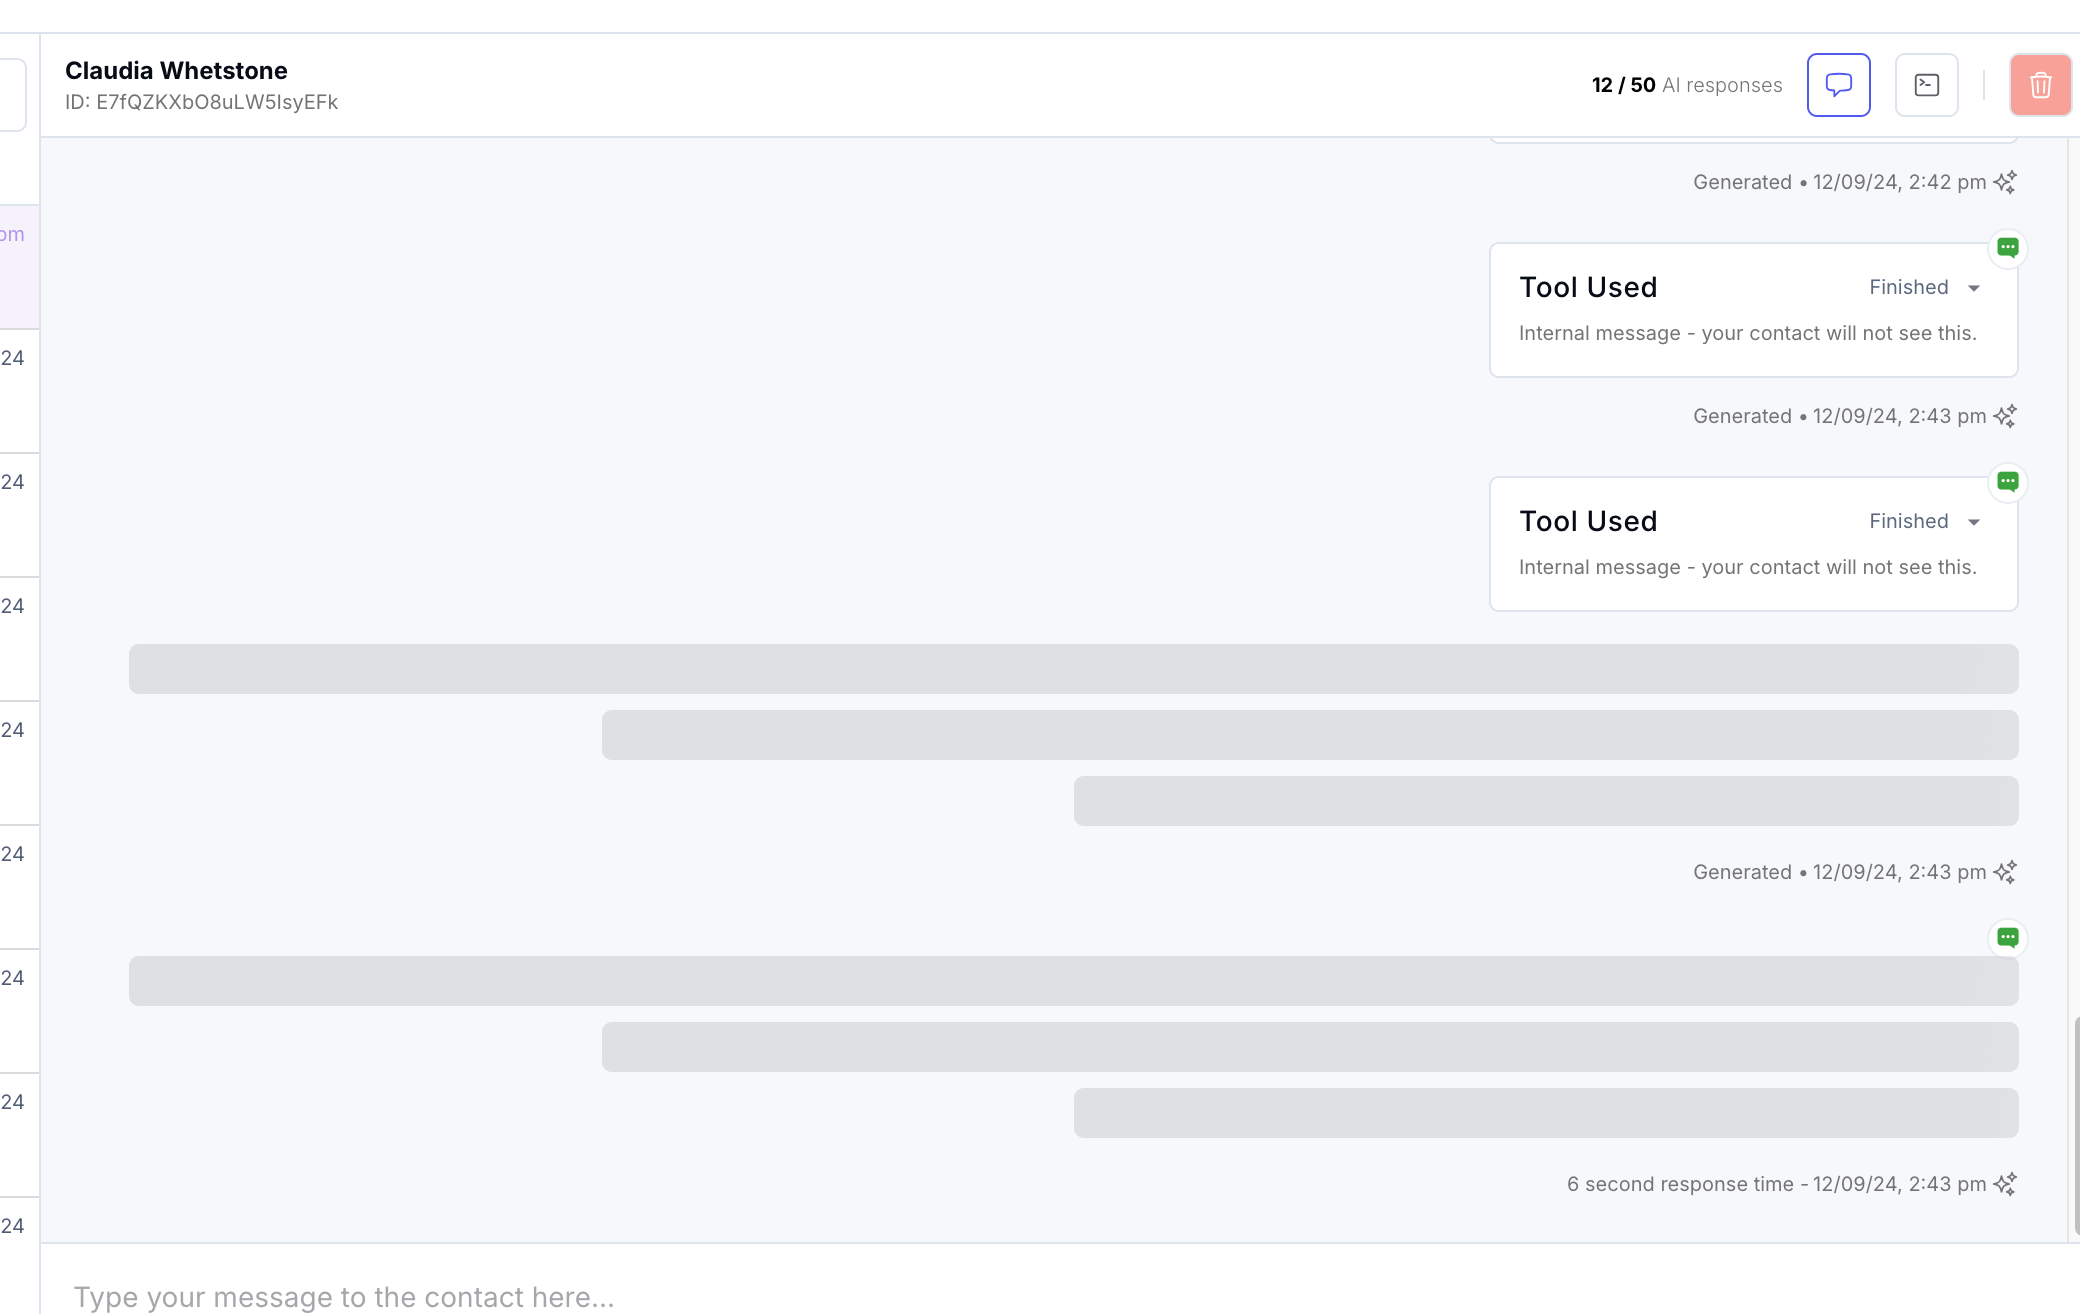The image size is (2080, 1314).
Task: Click Finished status on first Tool Used card
Action: pyautogui.click(x=1908, y=287)
